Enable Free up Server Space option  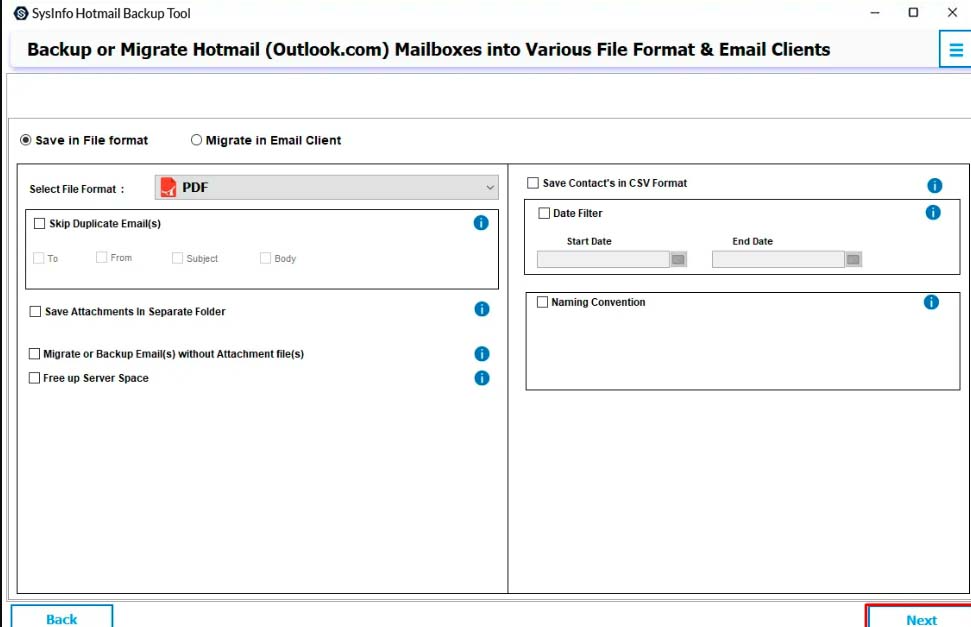click(35, 378)
